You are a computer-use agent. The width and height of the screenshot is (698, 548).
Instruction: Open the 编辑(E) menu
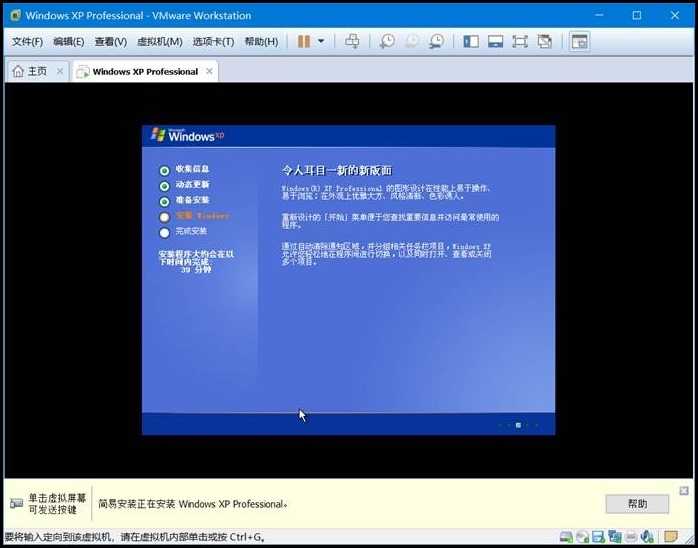(x=69, y=42)
